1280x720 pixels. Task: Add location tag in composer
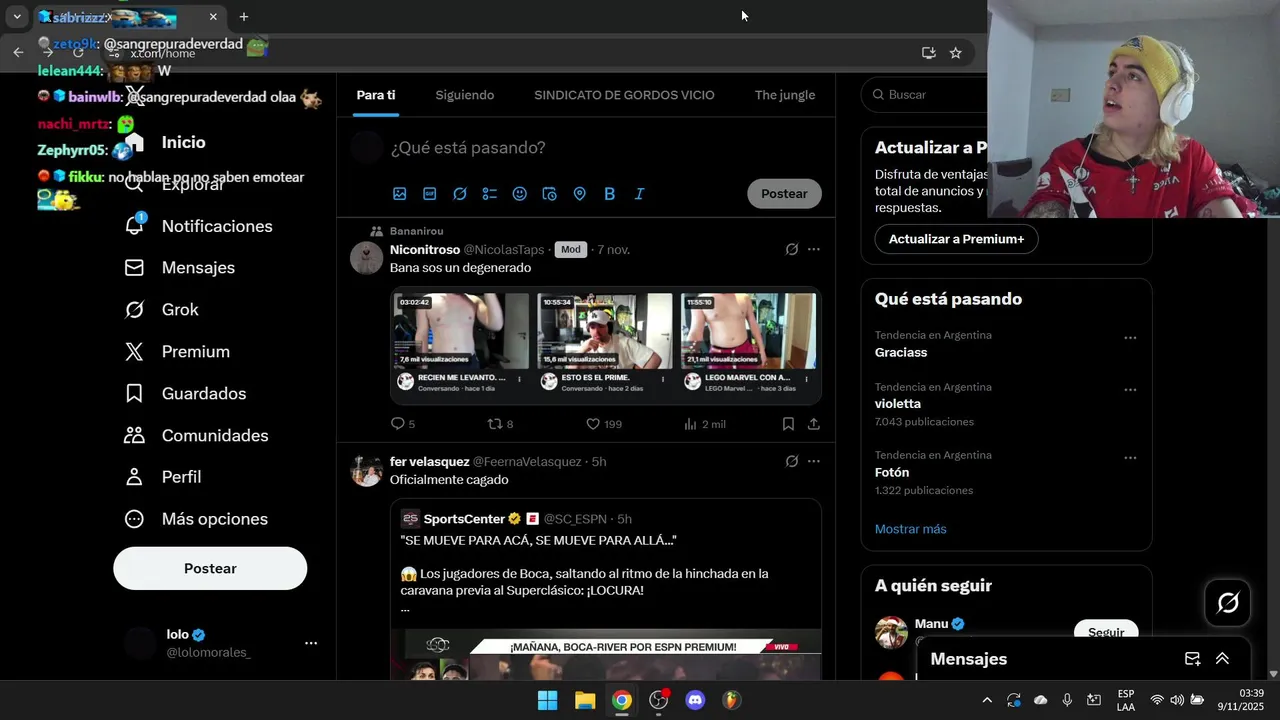tap(579, 194)
